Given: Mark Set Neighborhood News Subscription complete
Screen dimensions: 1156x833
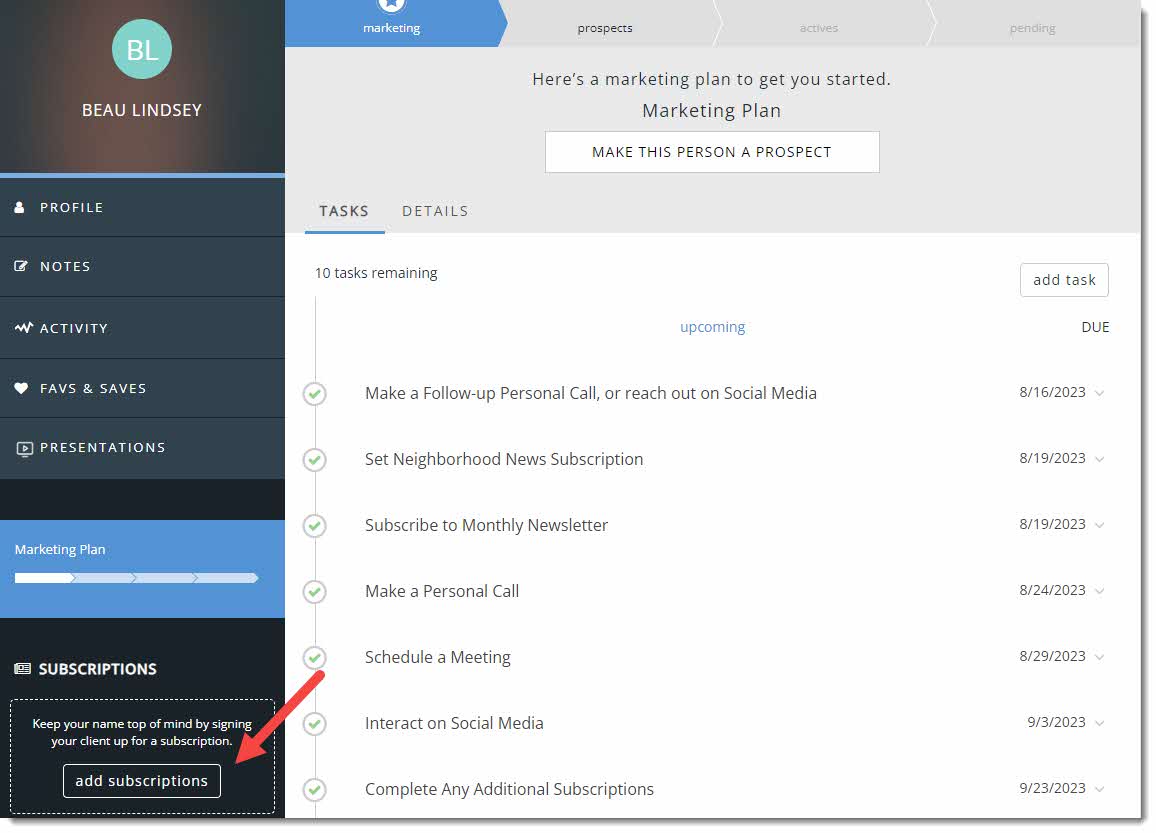Looking at the screenshot, I should pos(315,460).
